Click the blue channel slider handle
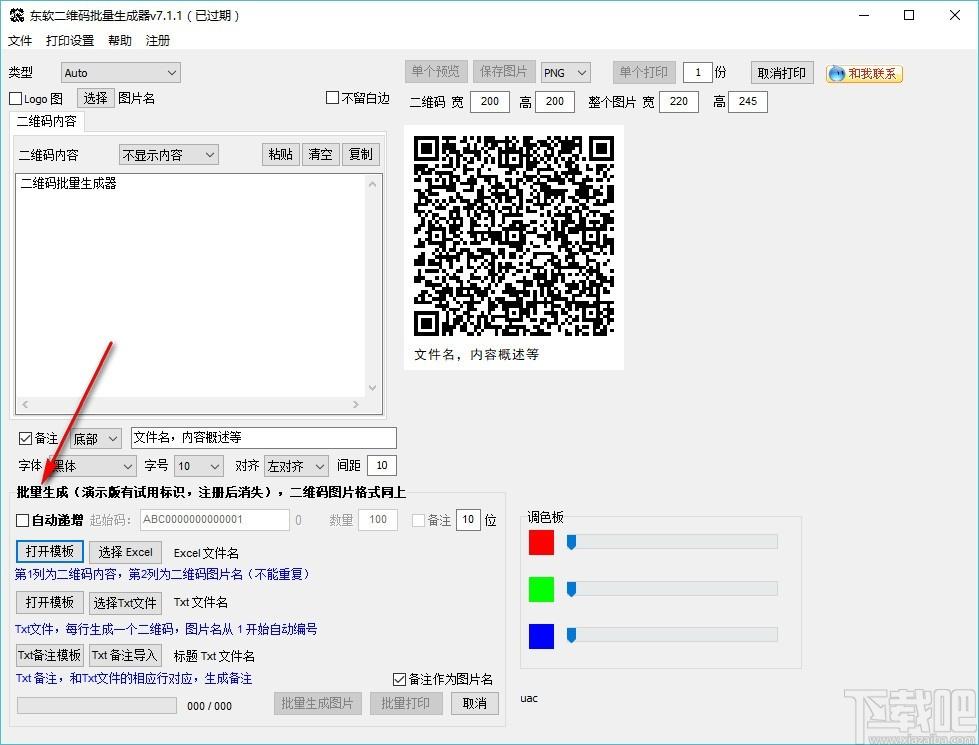 [571, 636]
